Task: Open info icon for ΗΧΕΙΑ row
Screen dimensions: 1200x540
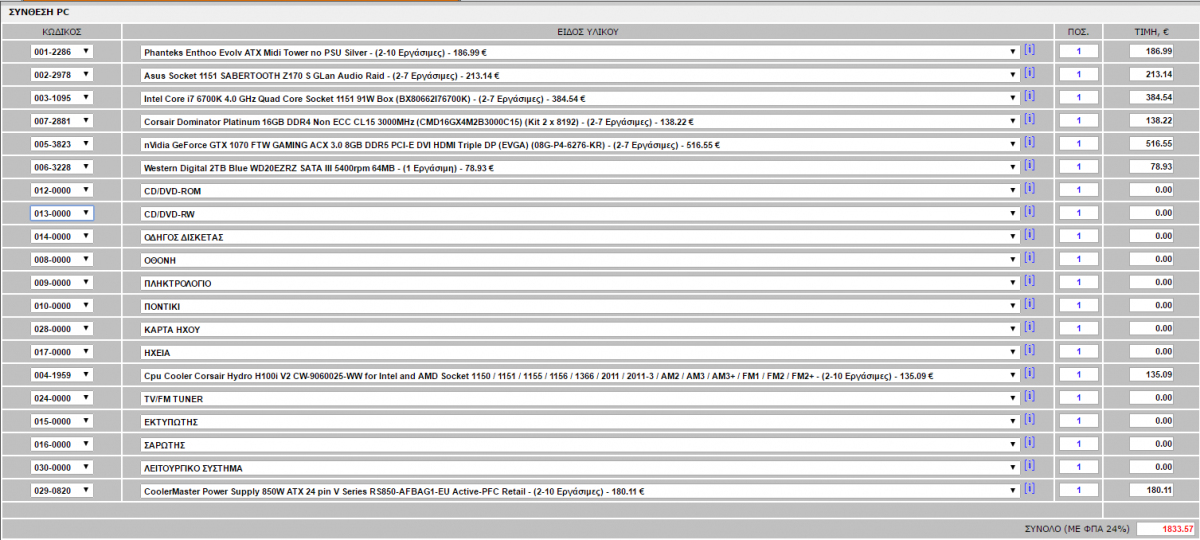Action: click(x=1029, y=350)
